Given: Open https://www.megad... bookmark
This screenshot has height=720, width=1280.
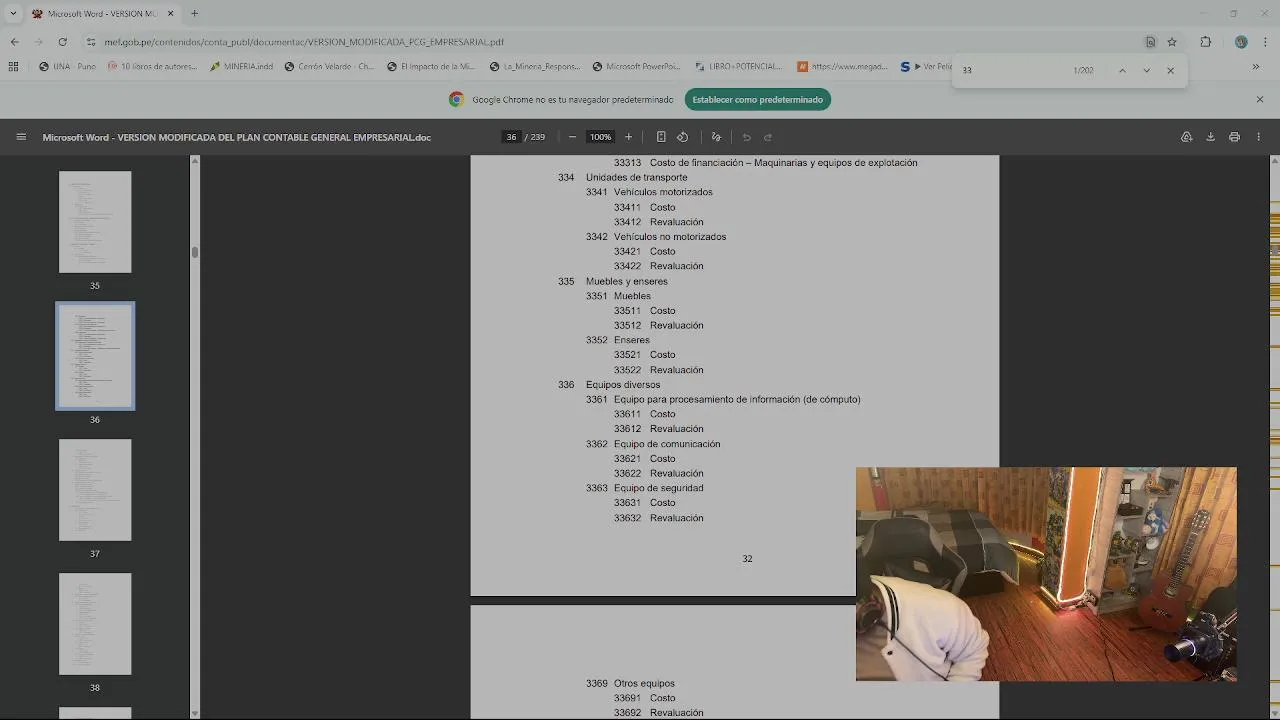Looking at the screenshot, I should point(843,67).
